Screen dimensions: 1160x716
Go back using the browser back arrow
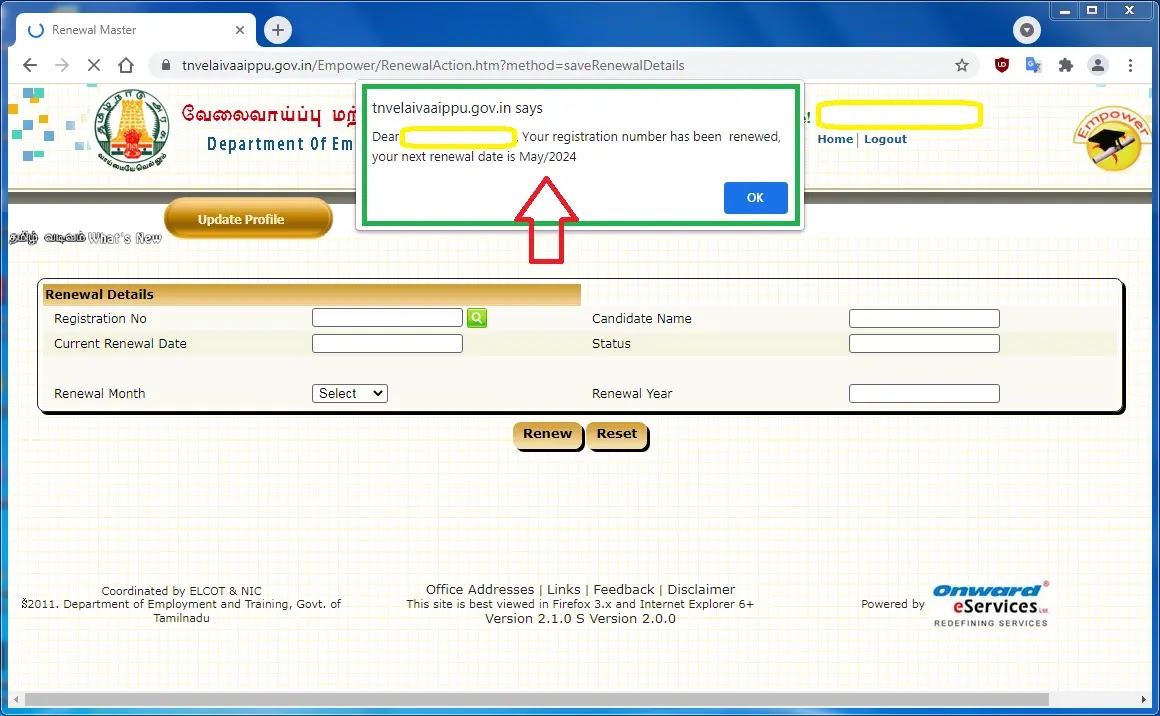pyautogui.click(x=30, y=65)
